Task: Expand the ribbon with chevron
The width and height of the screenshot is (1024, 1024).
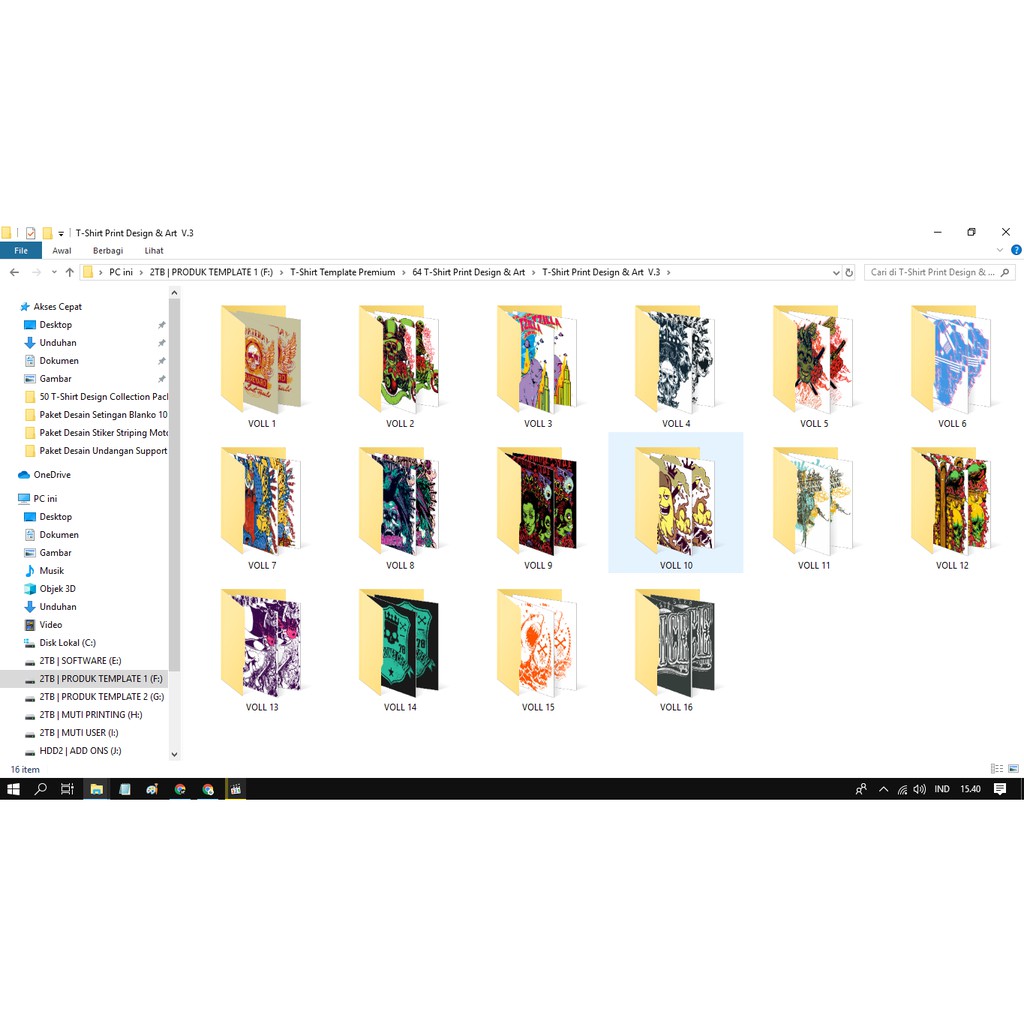Action: [x=999, y=250]
